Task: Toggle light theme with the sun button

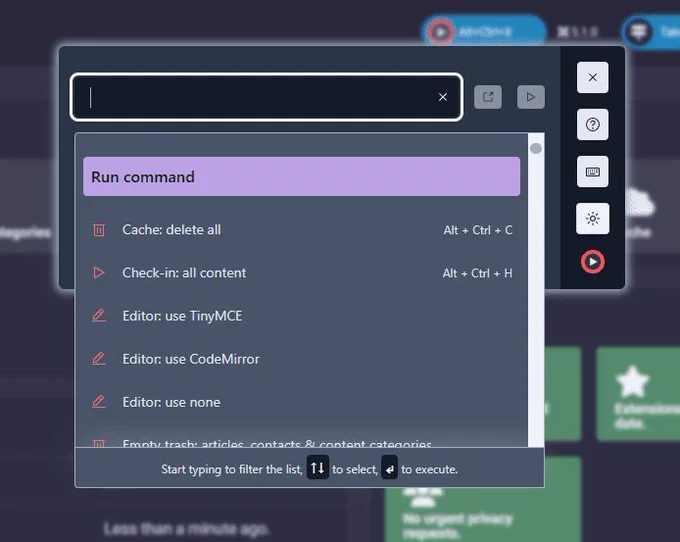Action: [592, 219]
